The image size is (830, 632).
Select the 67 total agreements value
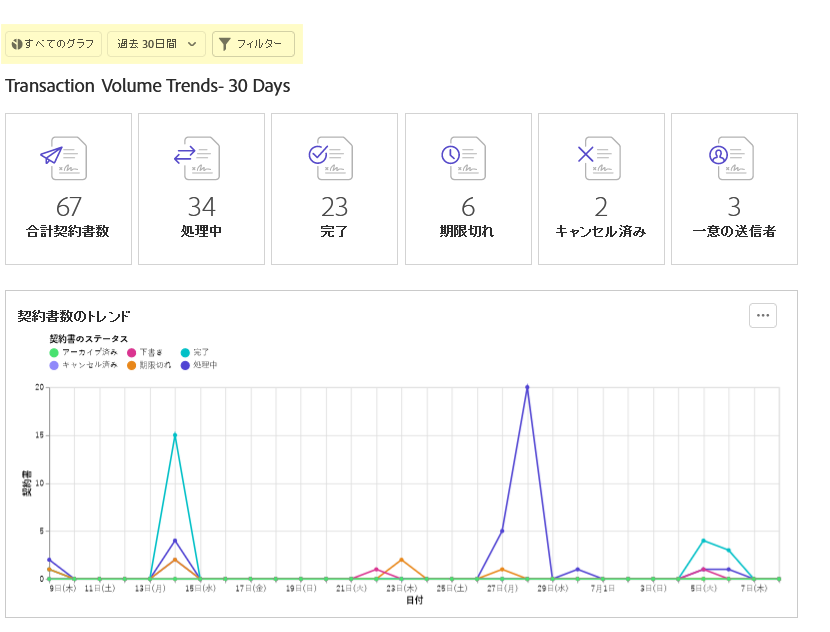[69, 207]
